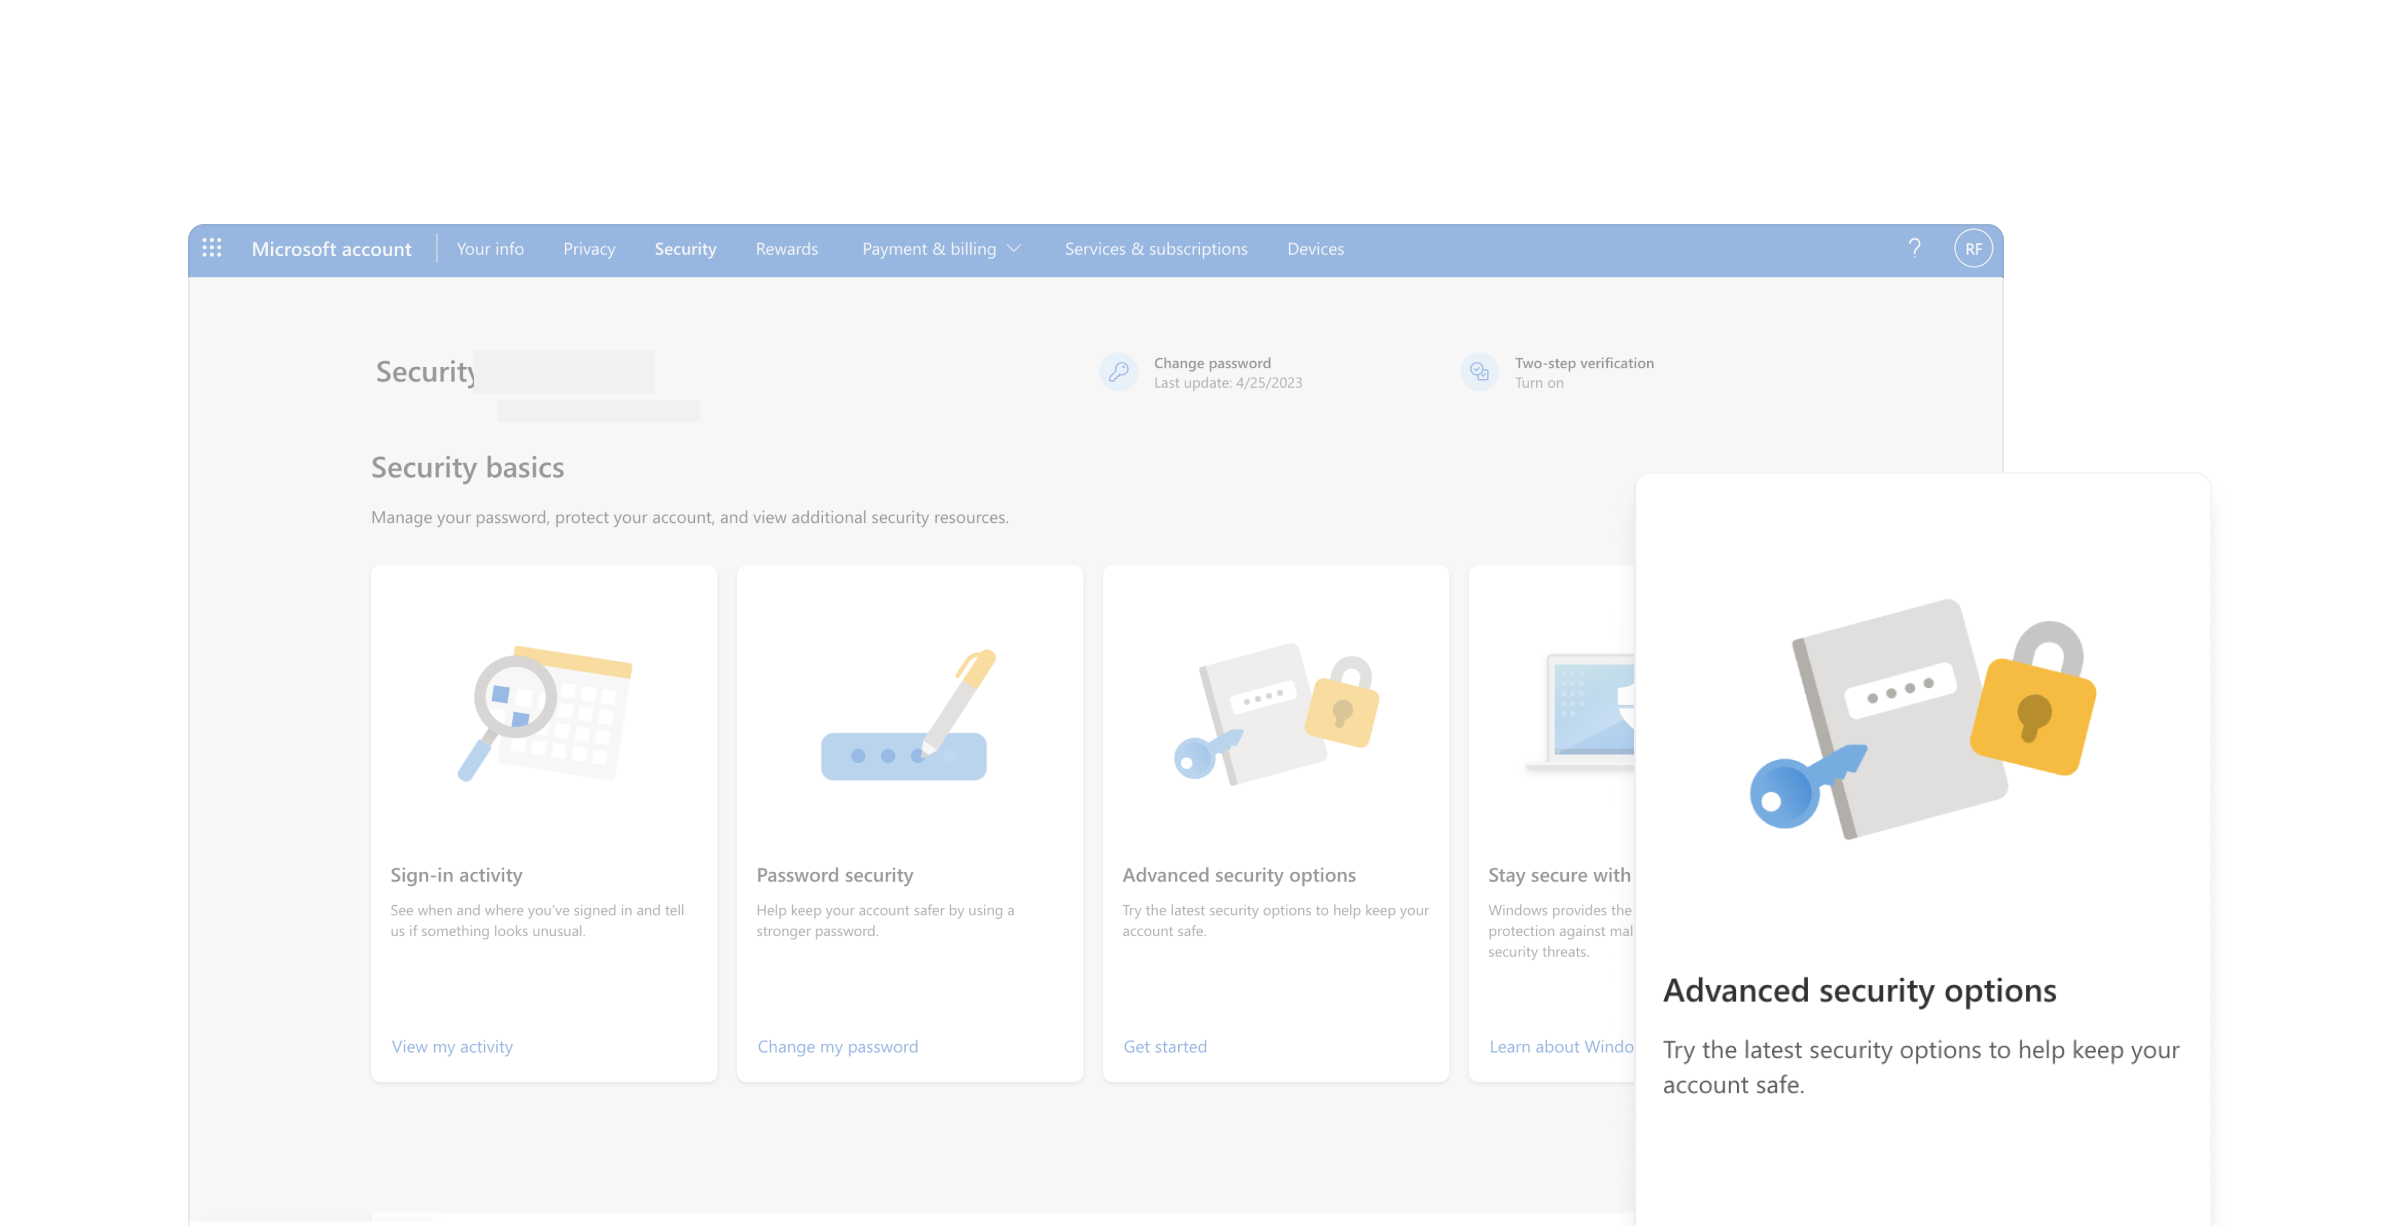Screen dimensions: 2400x1226
Task: Click Turn on under Two-step verification
Action: [1539, 383]
